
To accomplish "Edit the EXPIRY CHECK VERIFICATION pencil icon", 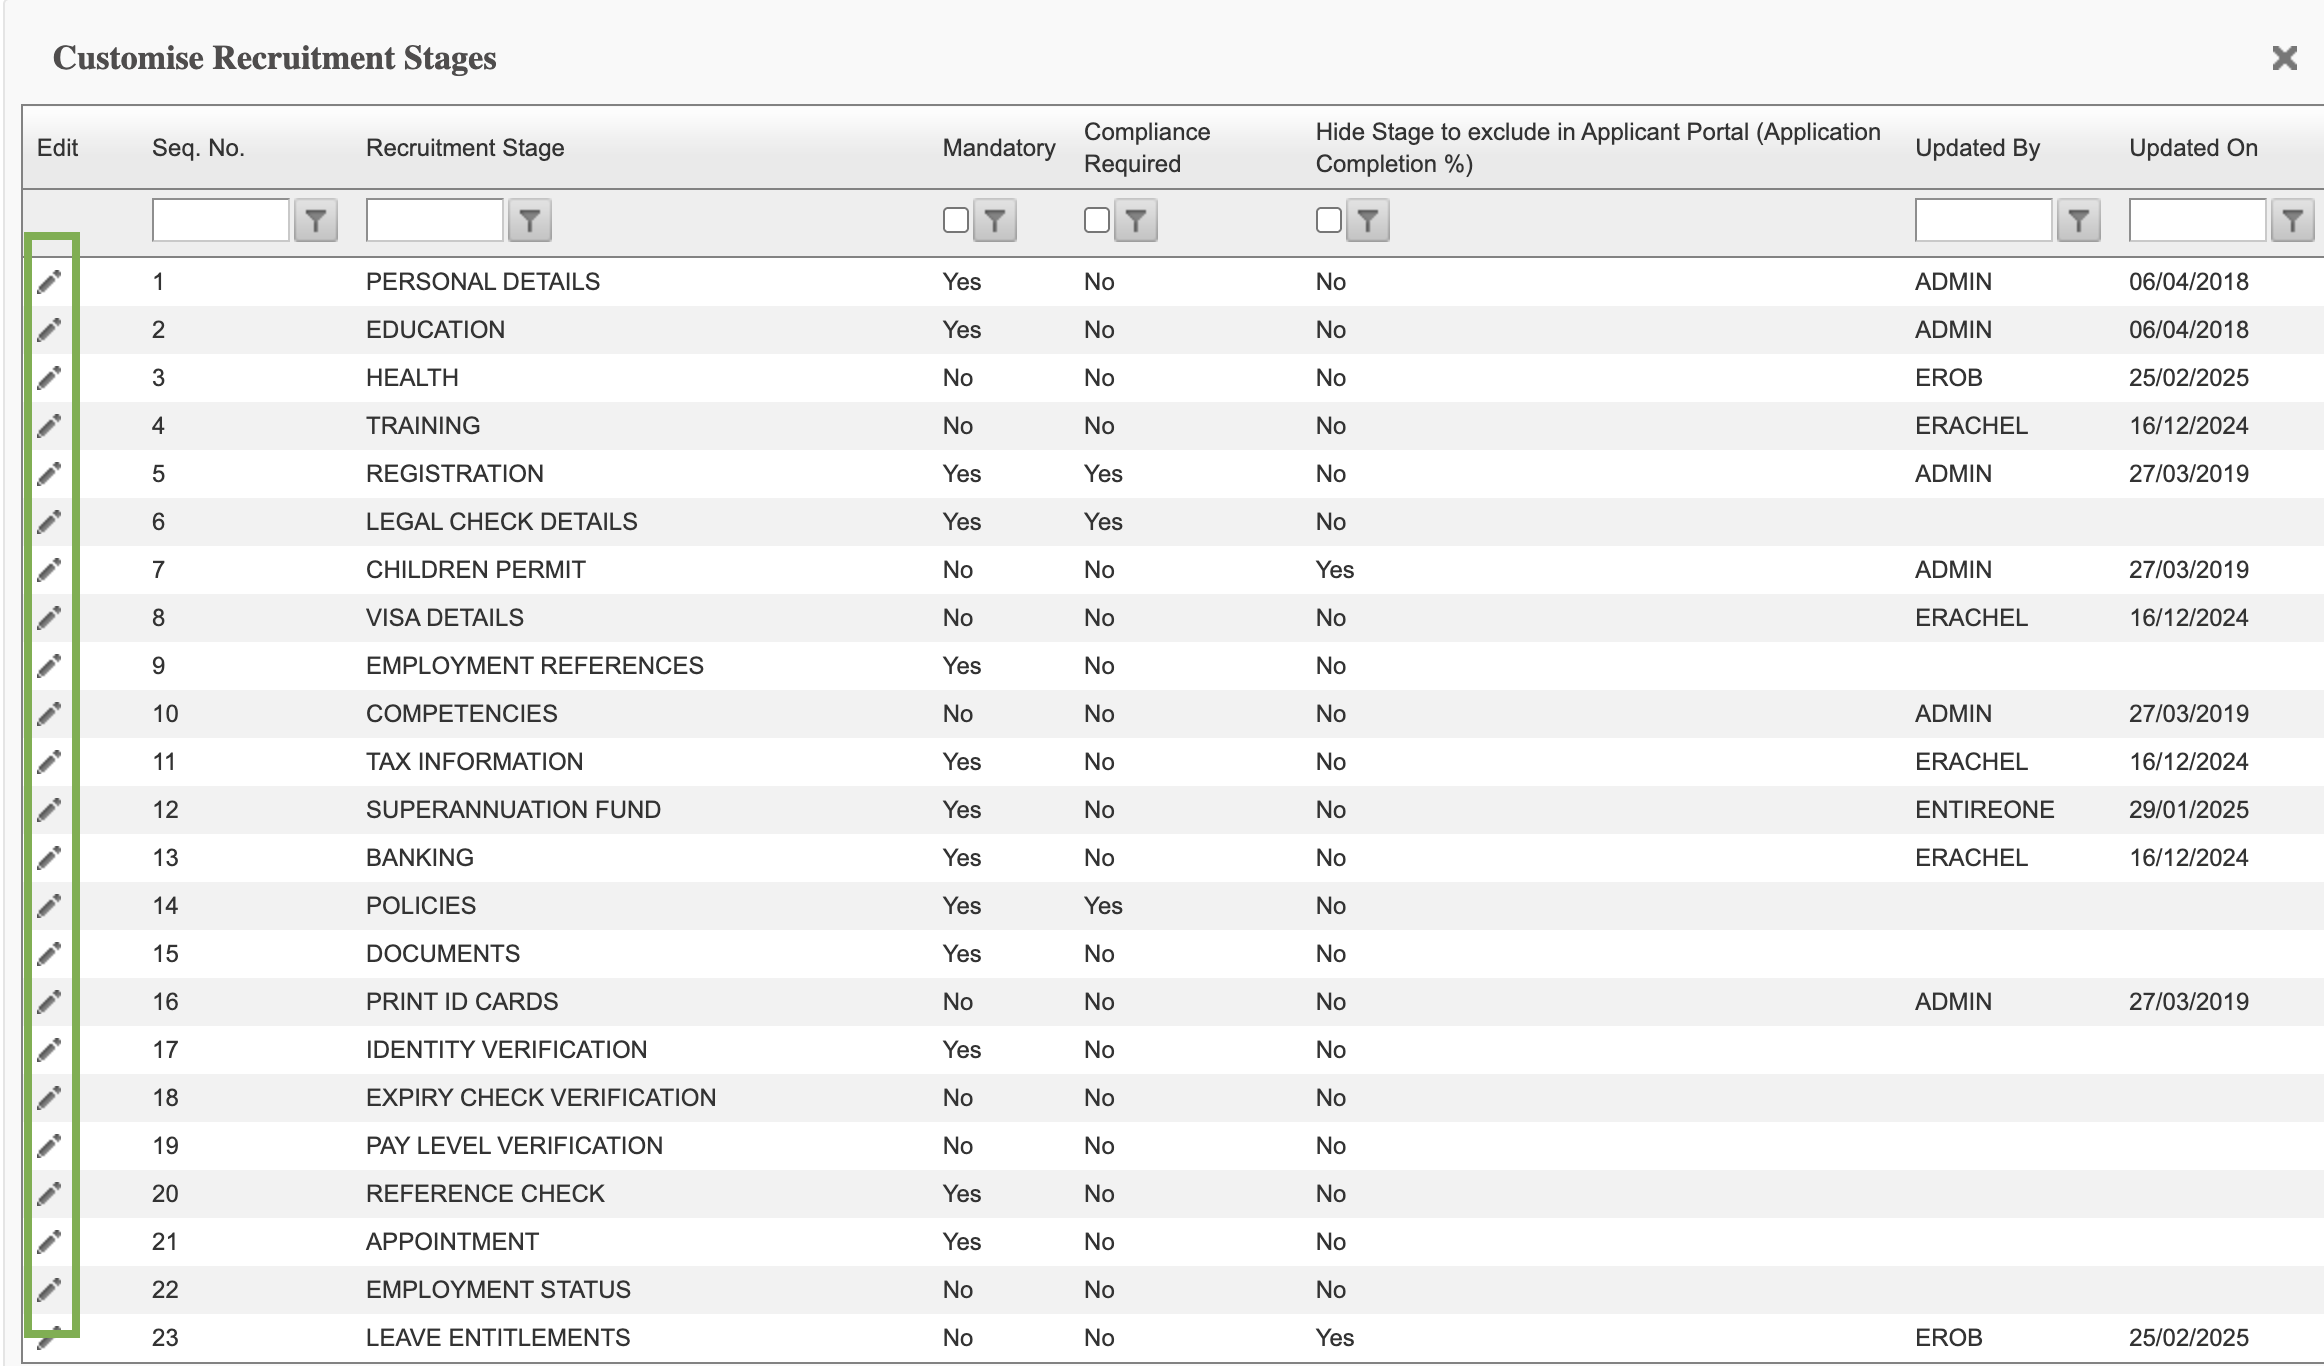I will [49, 1098].
